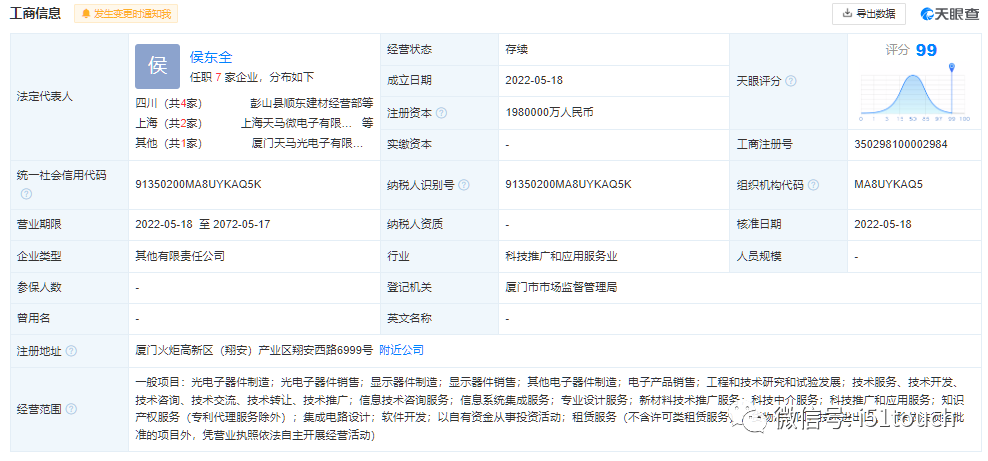
Task: Click 其他有限责任公司 enterprise type value
Action: tap(180, 256)
